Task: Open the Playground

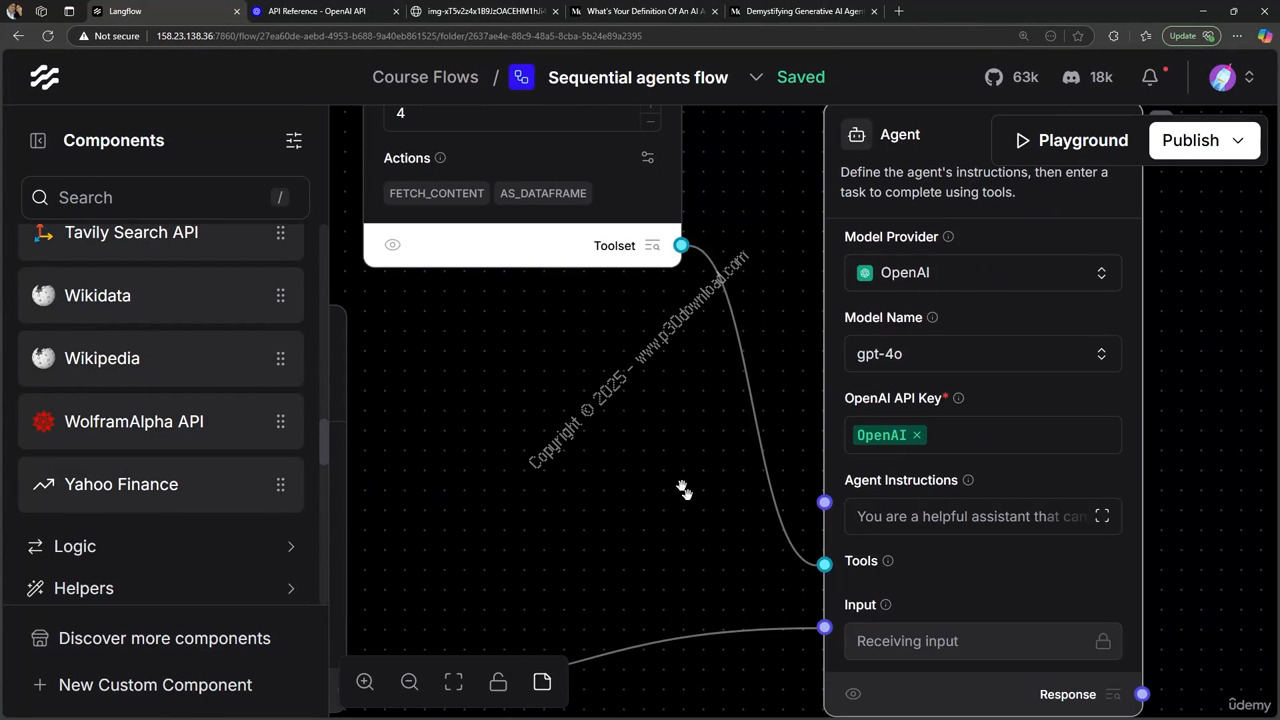Action: [x=1071, y=140]
